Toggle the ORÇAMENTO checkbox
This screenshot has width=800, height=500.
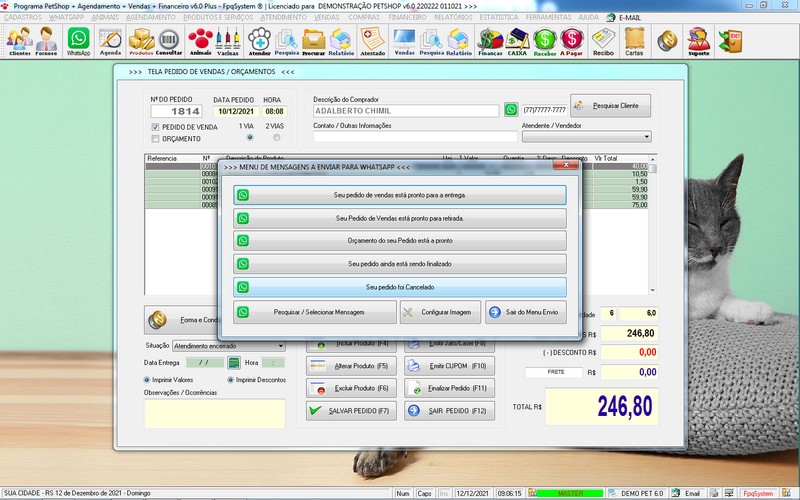[x=156, y=139]
